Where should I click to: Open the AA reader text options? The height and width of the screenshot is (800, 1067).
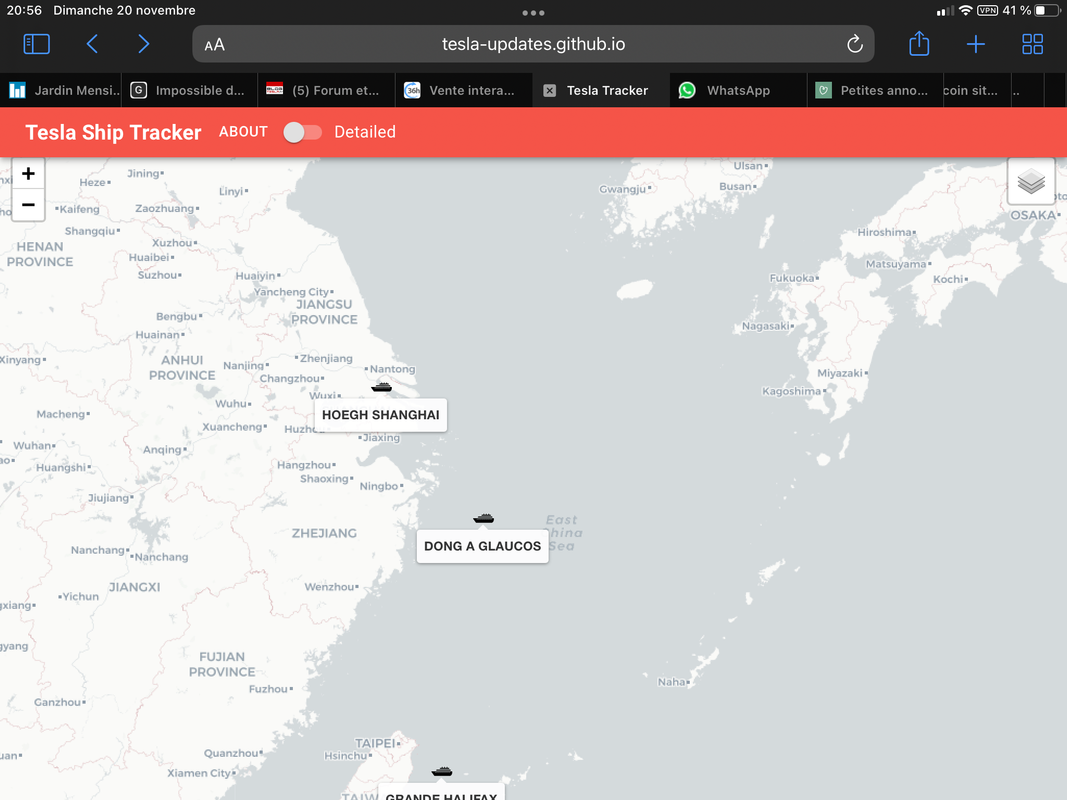(214, 45)
